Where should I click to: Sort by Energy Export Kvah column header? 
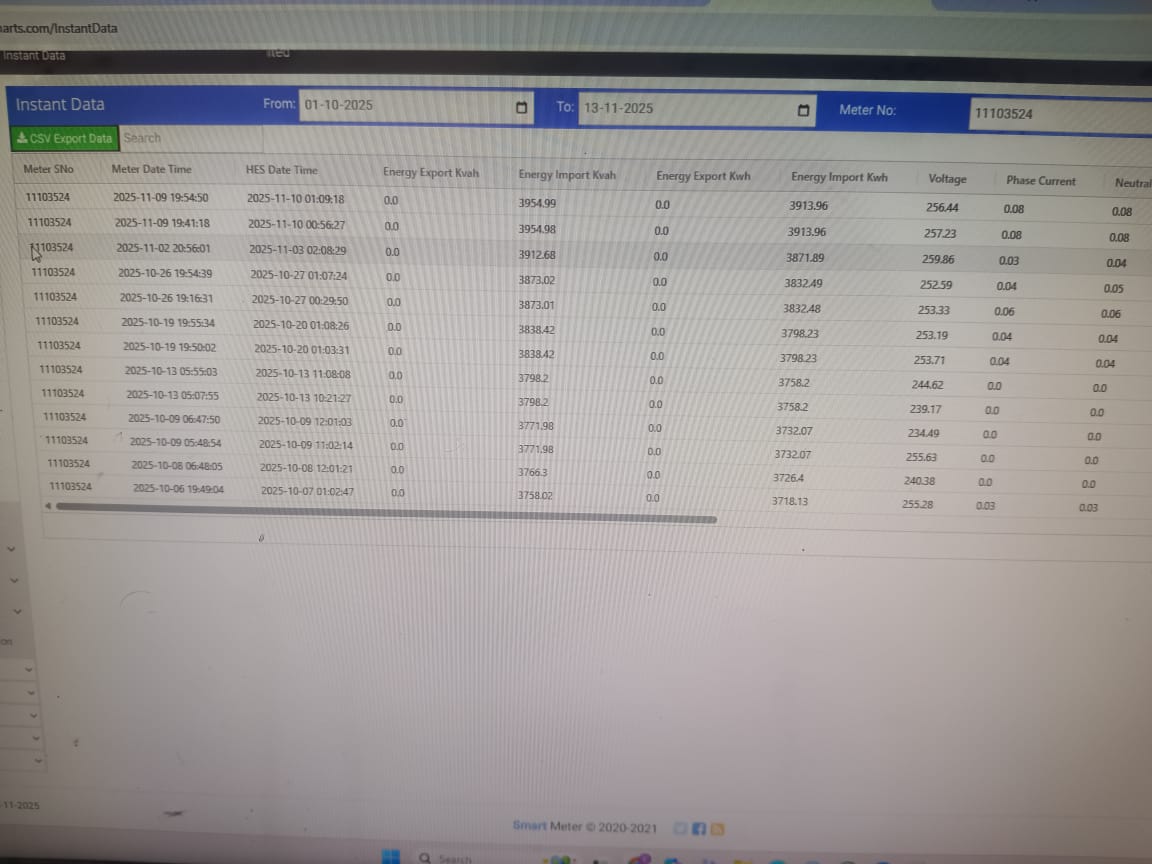(x=431, y=173)
